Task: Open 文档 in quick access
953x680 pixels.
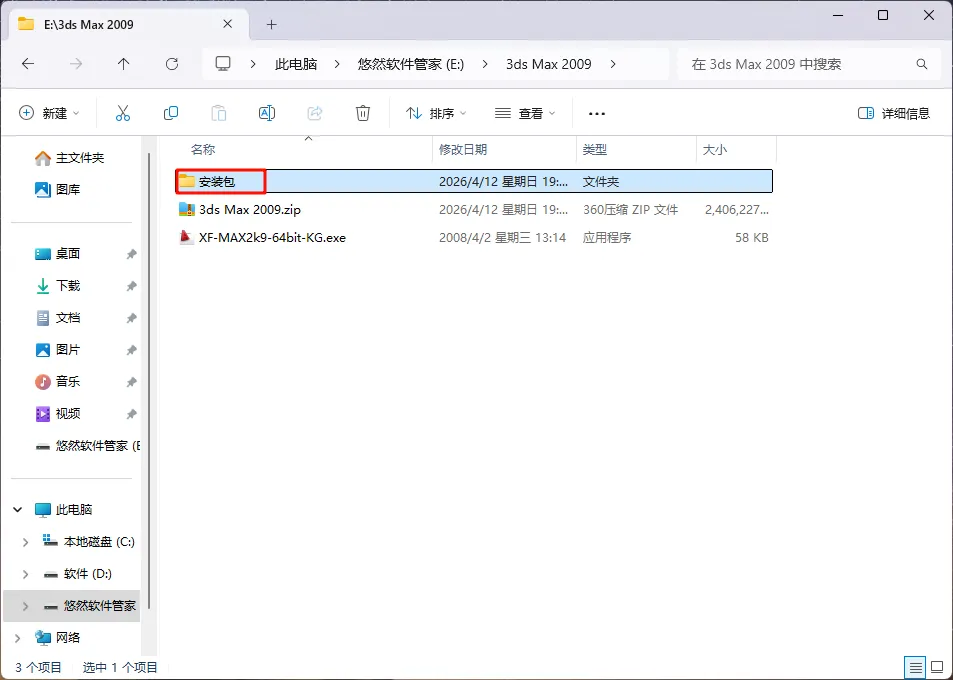Action: [57, 318]
